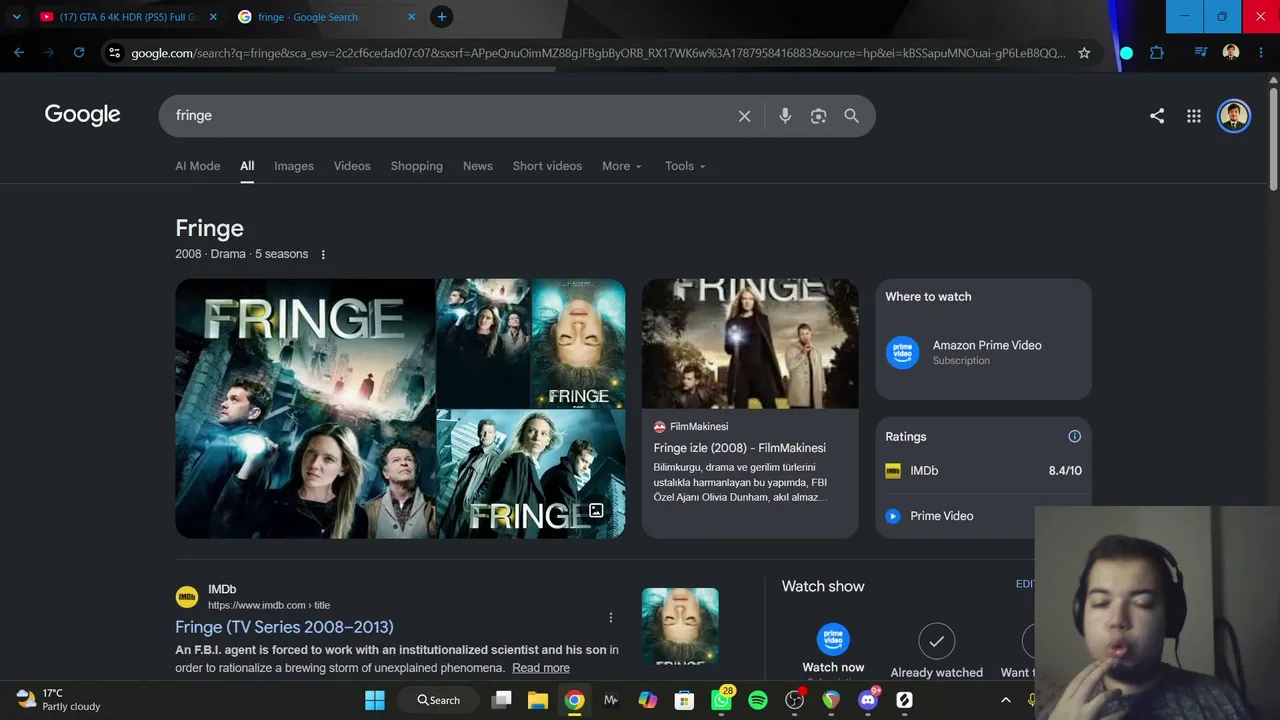The width and height of the screenshot is (1280, 720).
Task: Switch to Short videos tab
Action: click(547, 166)
